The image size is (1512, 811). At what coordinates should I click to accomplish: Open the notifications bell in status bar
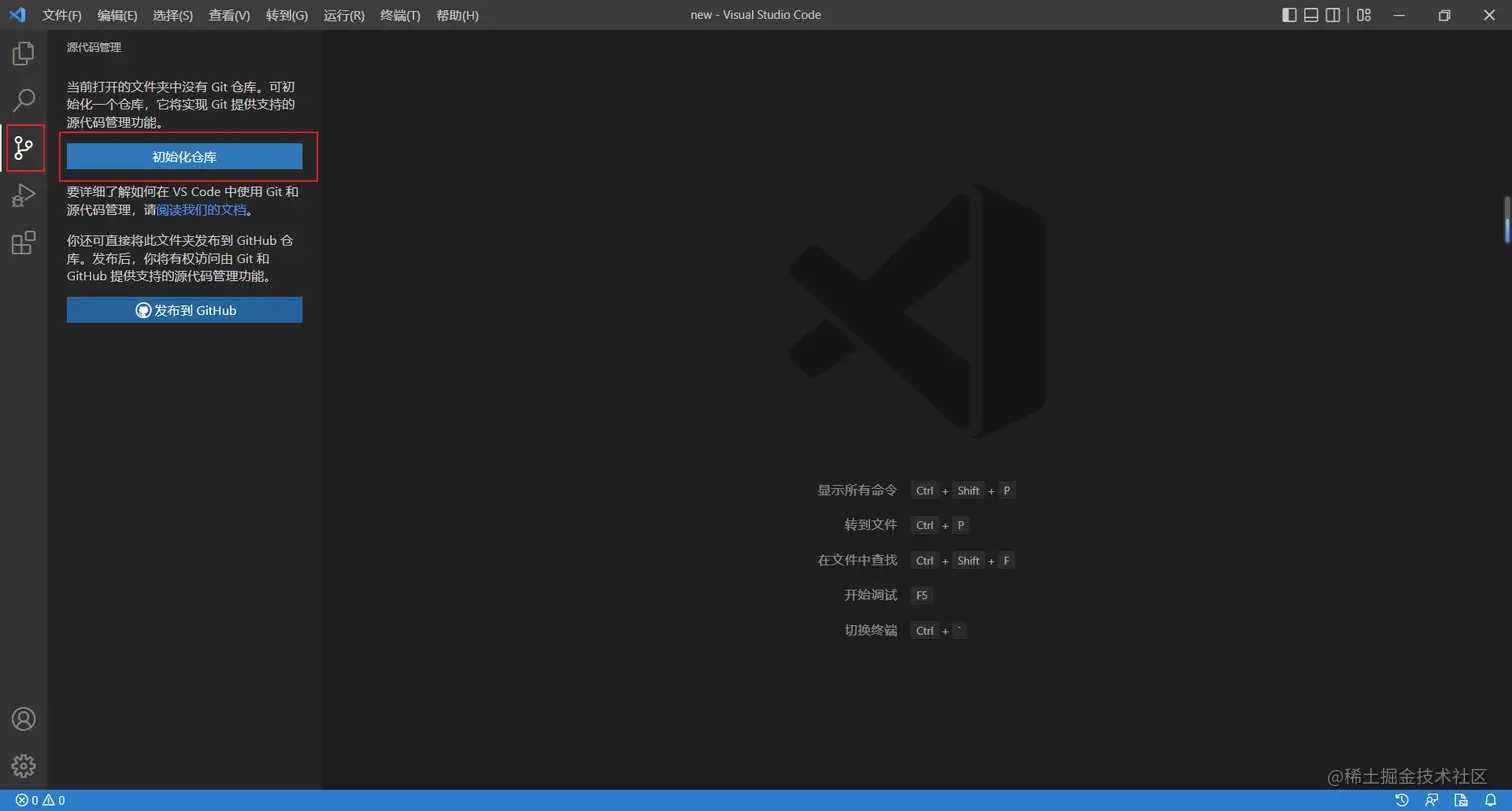pos(1490,800)
